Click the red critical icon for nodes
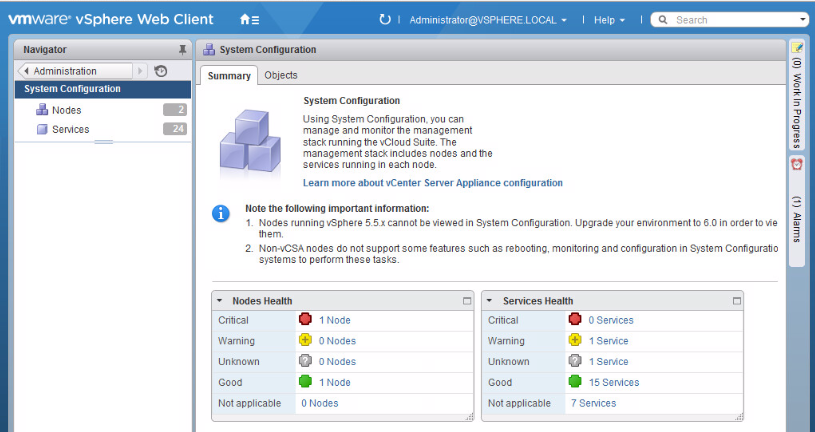This screenshot has height=432, width=815. (306, 319)
